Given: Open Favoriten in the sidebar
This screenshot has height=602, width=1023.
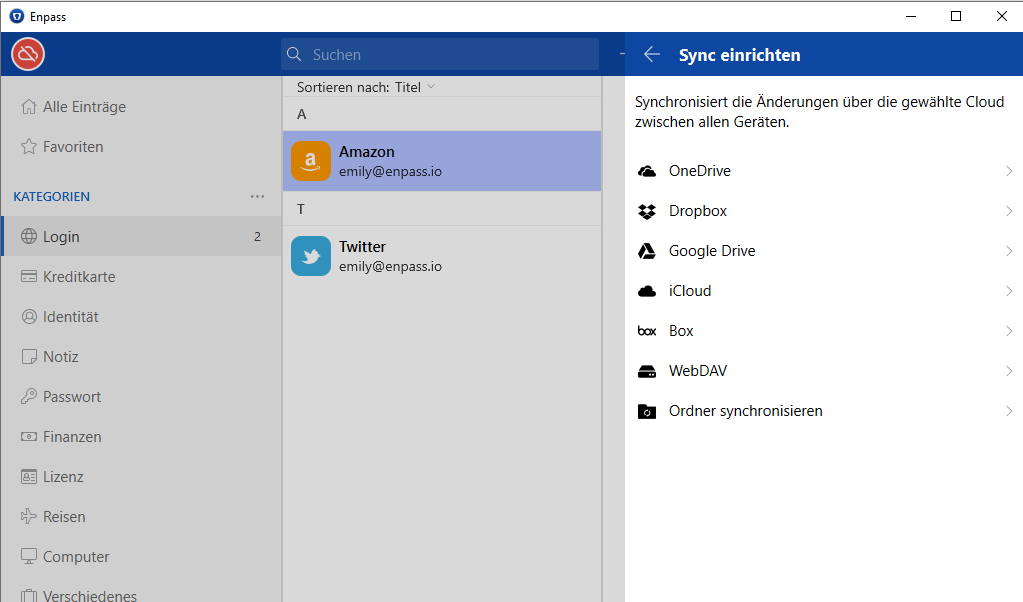Looking at the screenshot, I should coord(73,147).
